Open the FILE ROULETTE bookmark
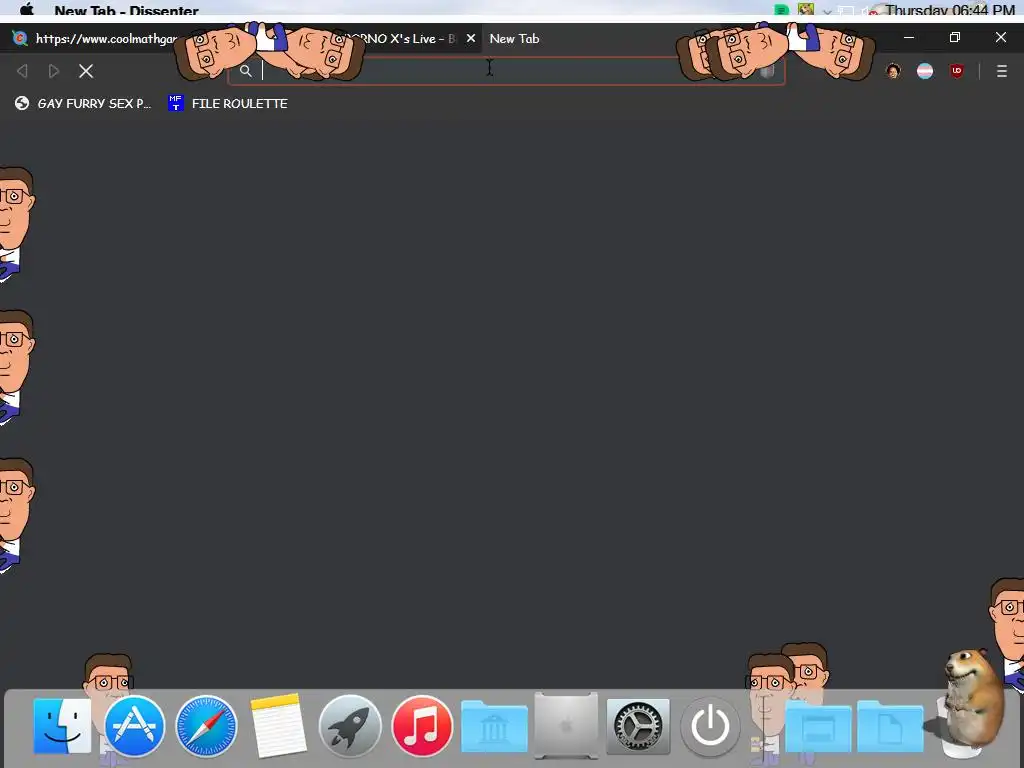 [x=227, y=103]
